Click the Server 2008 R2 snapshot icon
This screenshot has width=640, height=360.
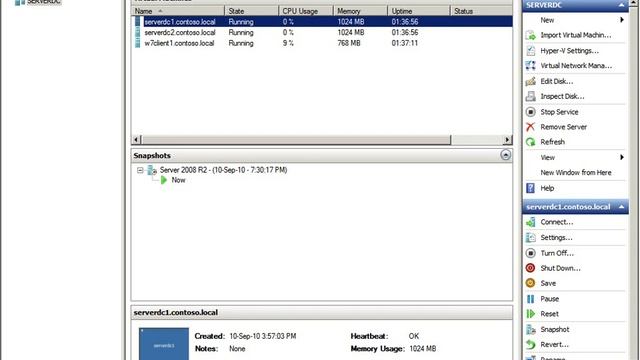pyautogui.click(x=152, y=170)
